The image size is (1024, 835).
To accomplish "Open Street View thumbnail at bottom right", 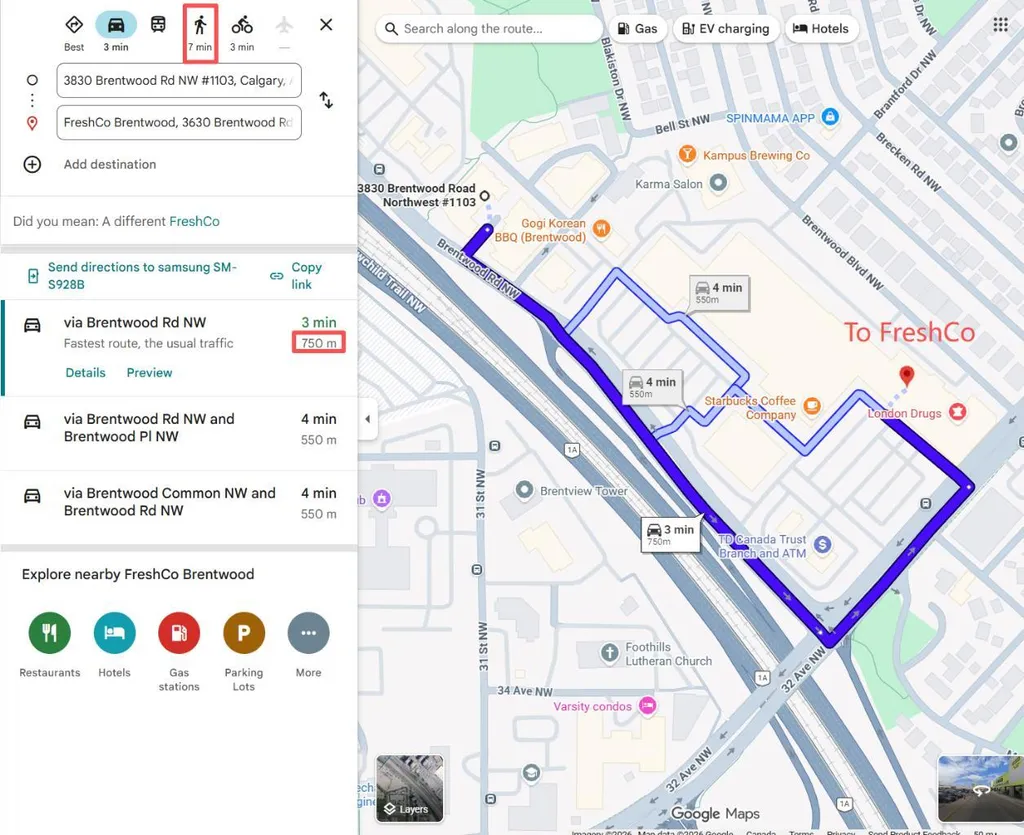I will pyautogui.click(x=980, y=789).
